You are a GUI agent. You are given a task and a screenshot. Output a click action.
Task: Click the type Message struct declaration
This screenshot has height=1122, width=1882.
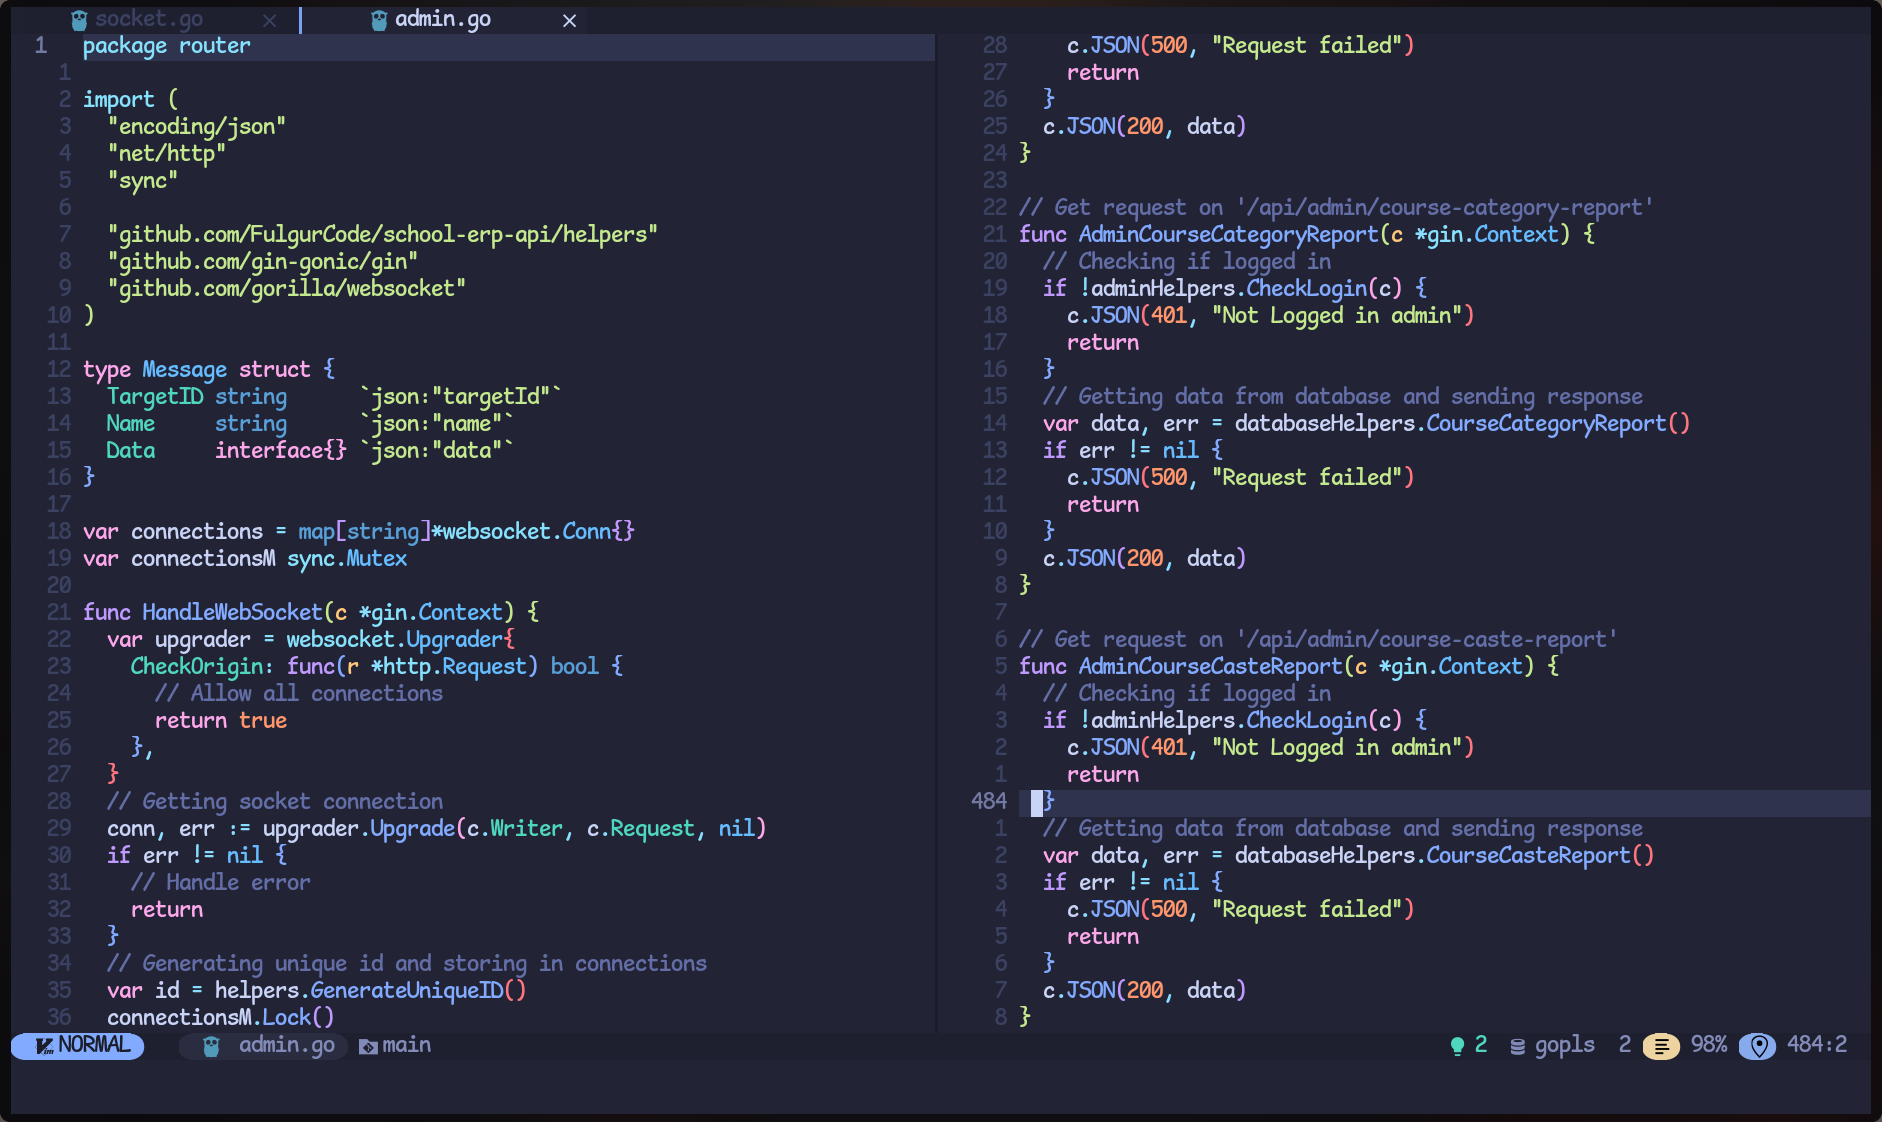(208, 369)
